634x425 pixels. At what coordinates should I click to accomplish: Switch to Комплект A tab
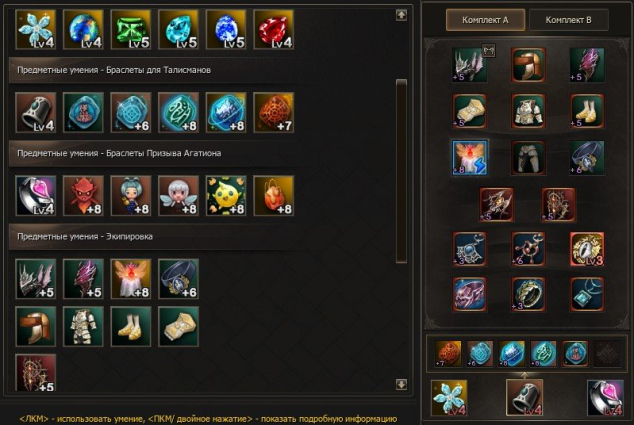point(485,20)
